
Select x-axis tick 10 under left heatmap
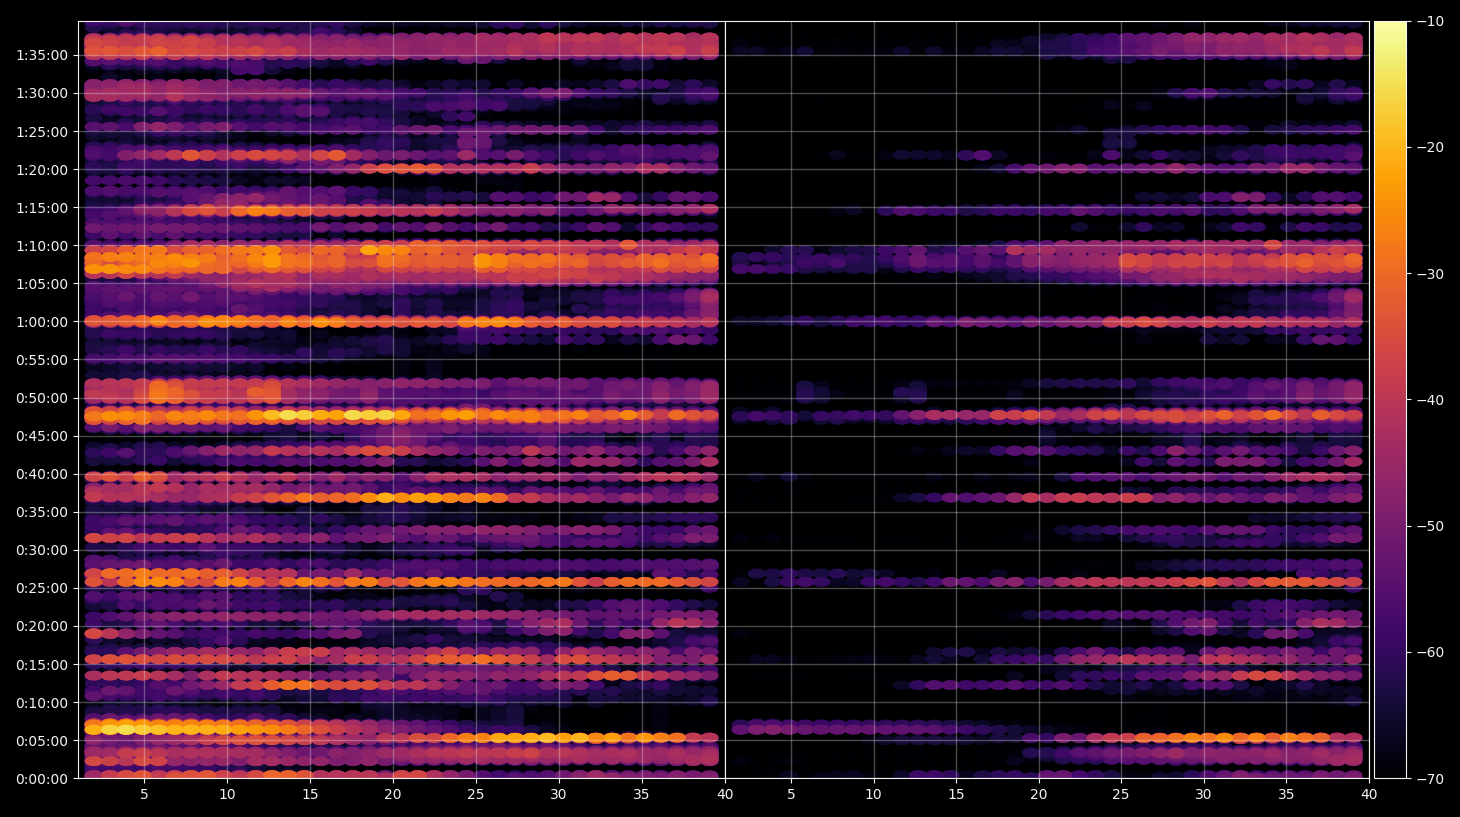[227, 795]
